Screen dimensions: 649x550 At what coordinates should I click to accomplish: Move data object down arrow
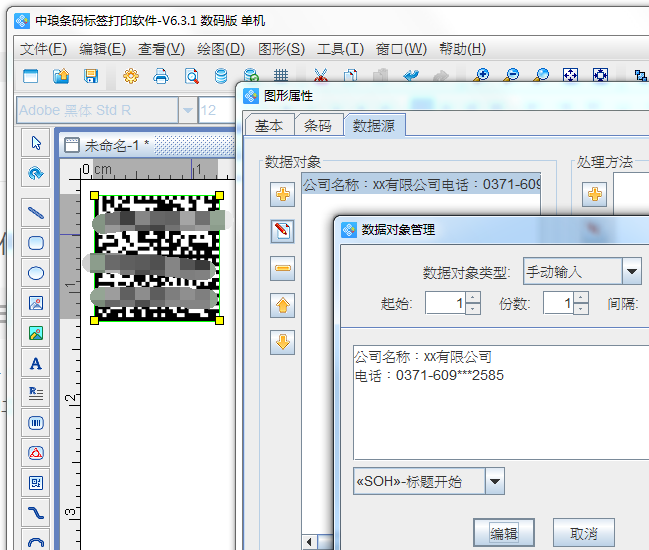pos(282,342)
